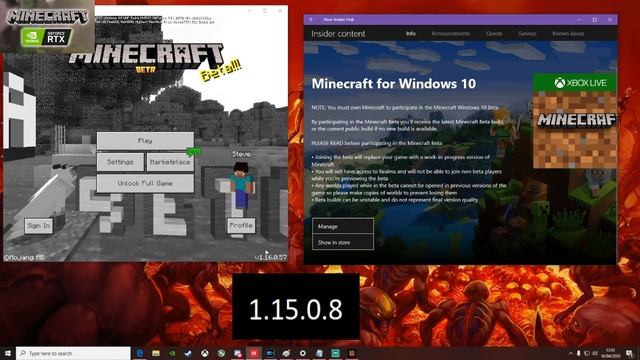Click the Sign In button

[x=39, y=226]
